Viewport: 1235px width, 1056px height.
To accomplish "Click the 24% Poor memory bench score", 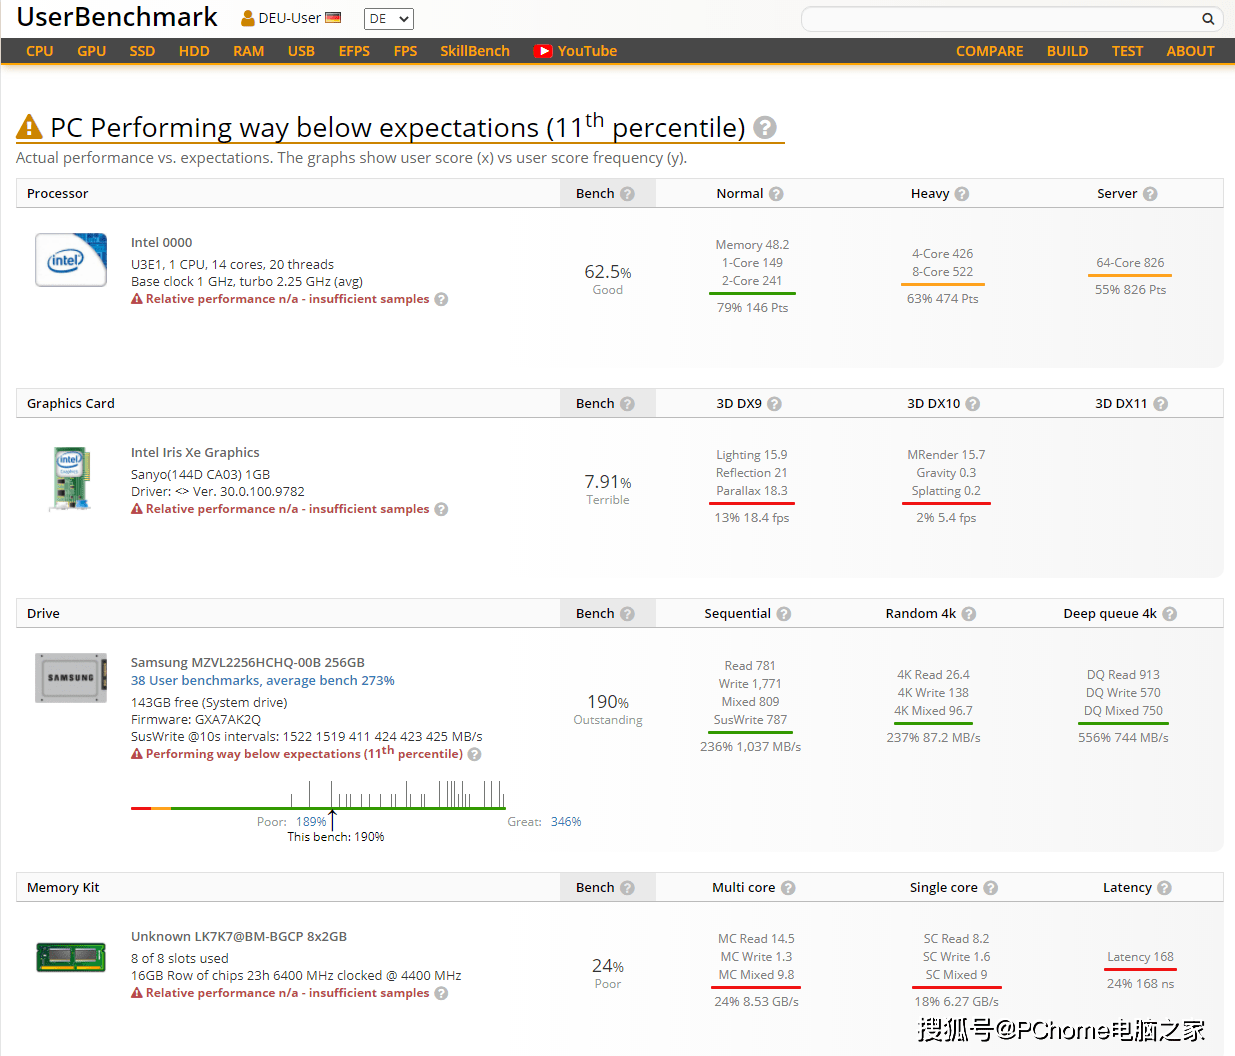I will pos(608,973).
